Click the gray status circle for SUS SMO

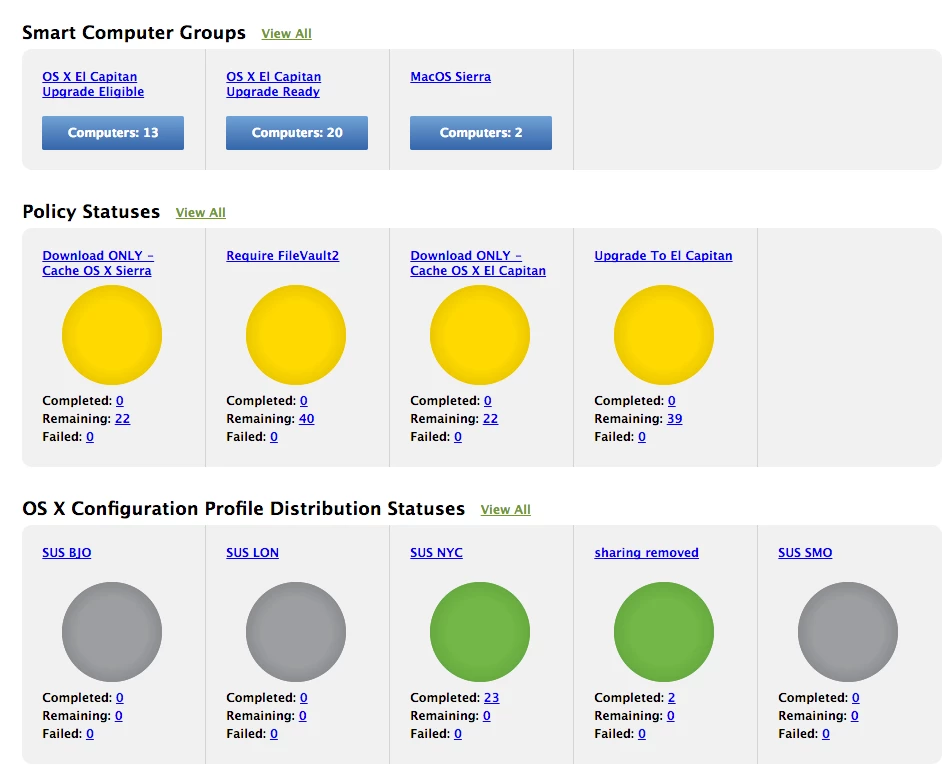(x=848, y=632)
